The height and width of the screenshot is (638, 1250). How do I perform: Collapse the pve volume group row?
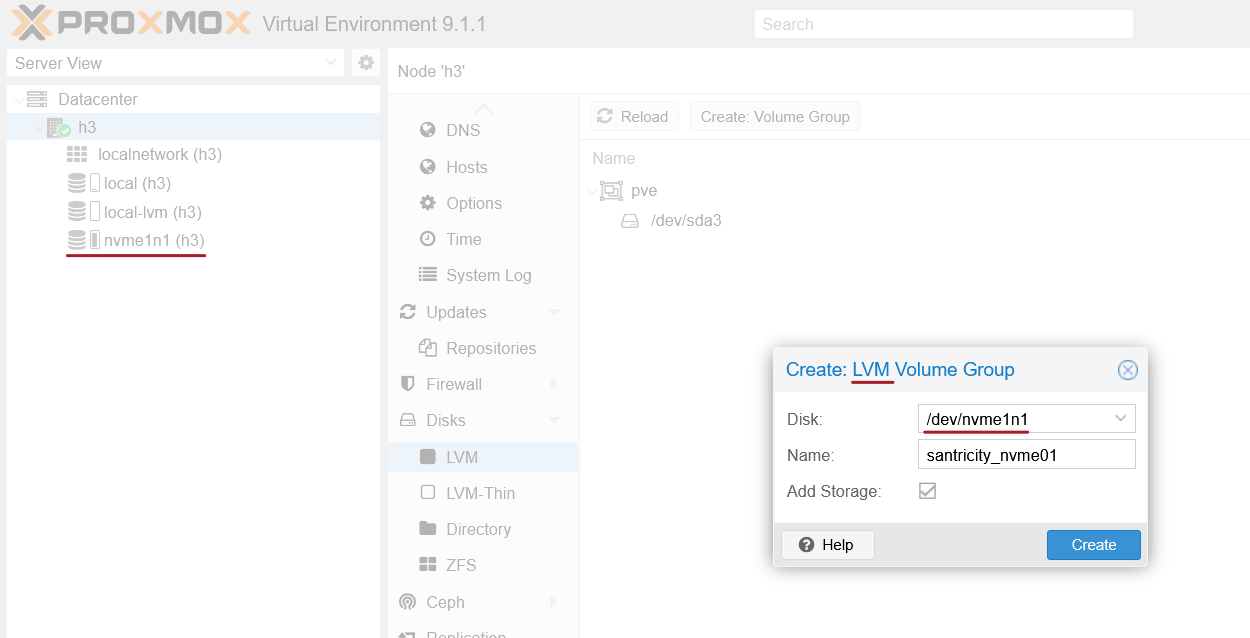pos(592,190)
